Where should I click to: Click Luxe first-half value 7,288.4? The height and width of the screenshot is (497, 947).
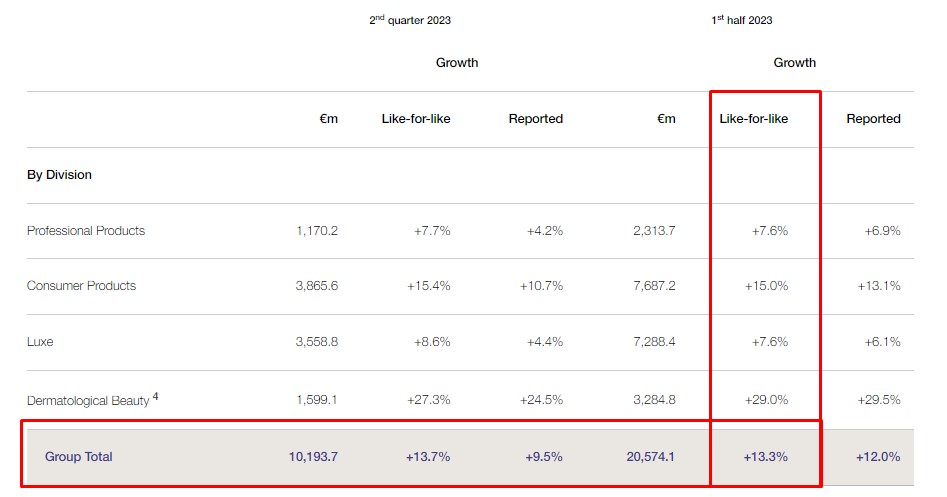[654, 342]
